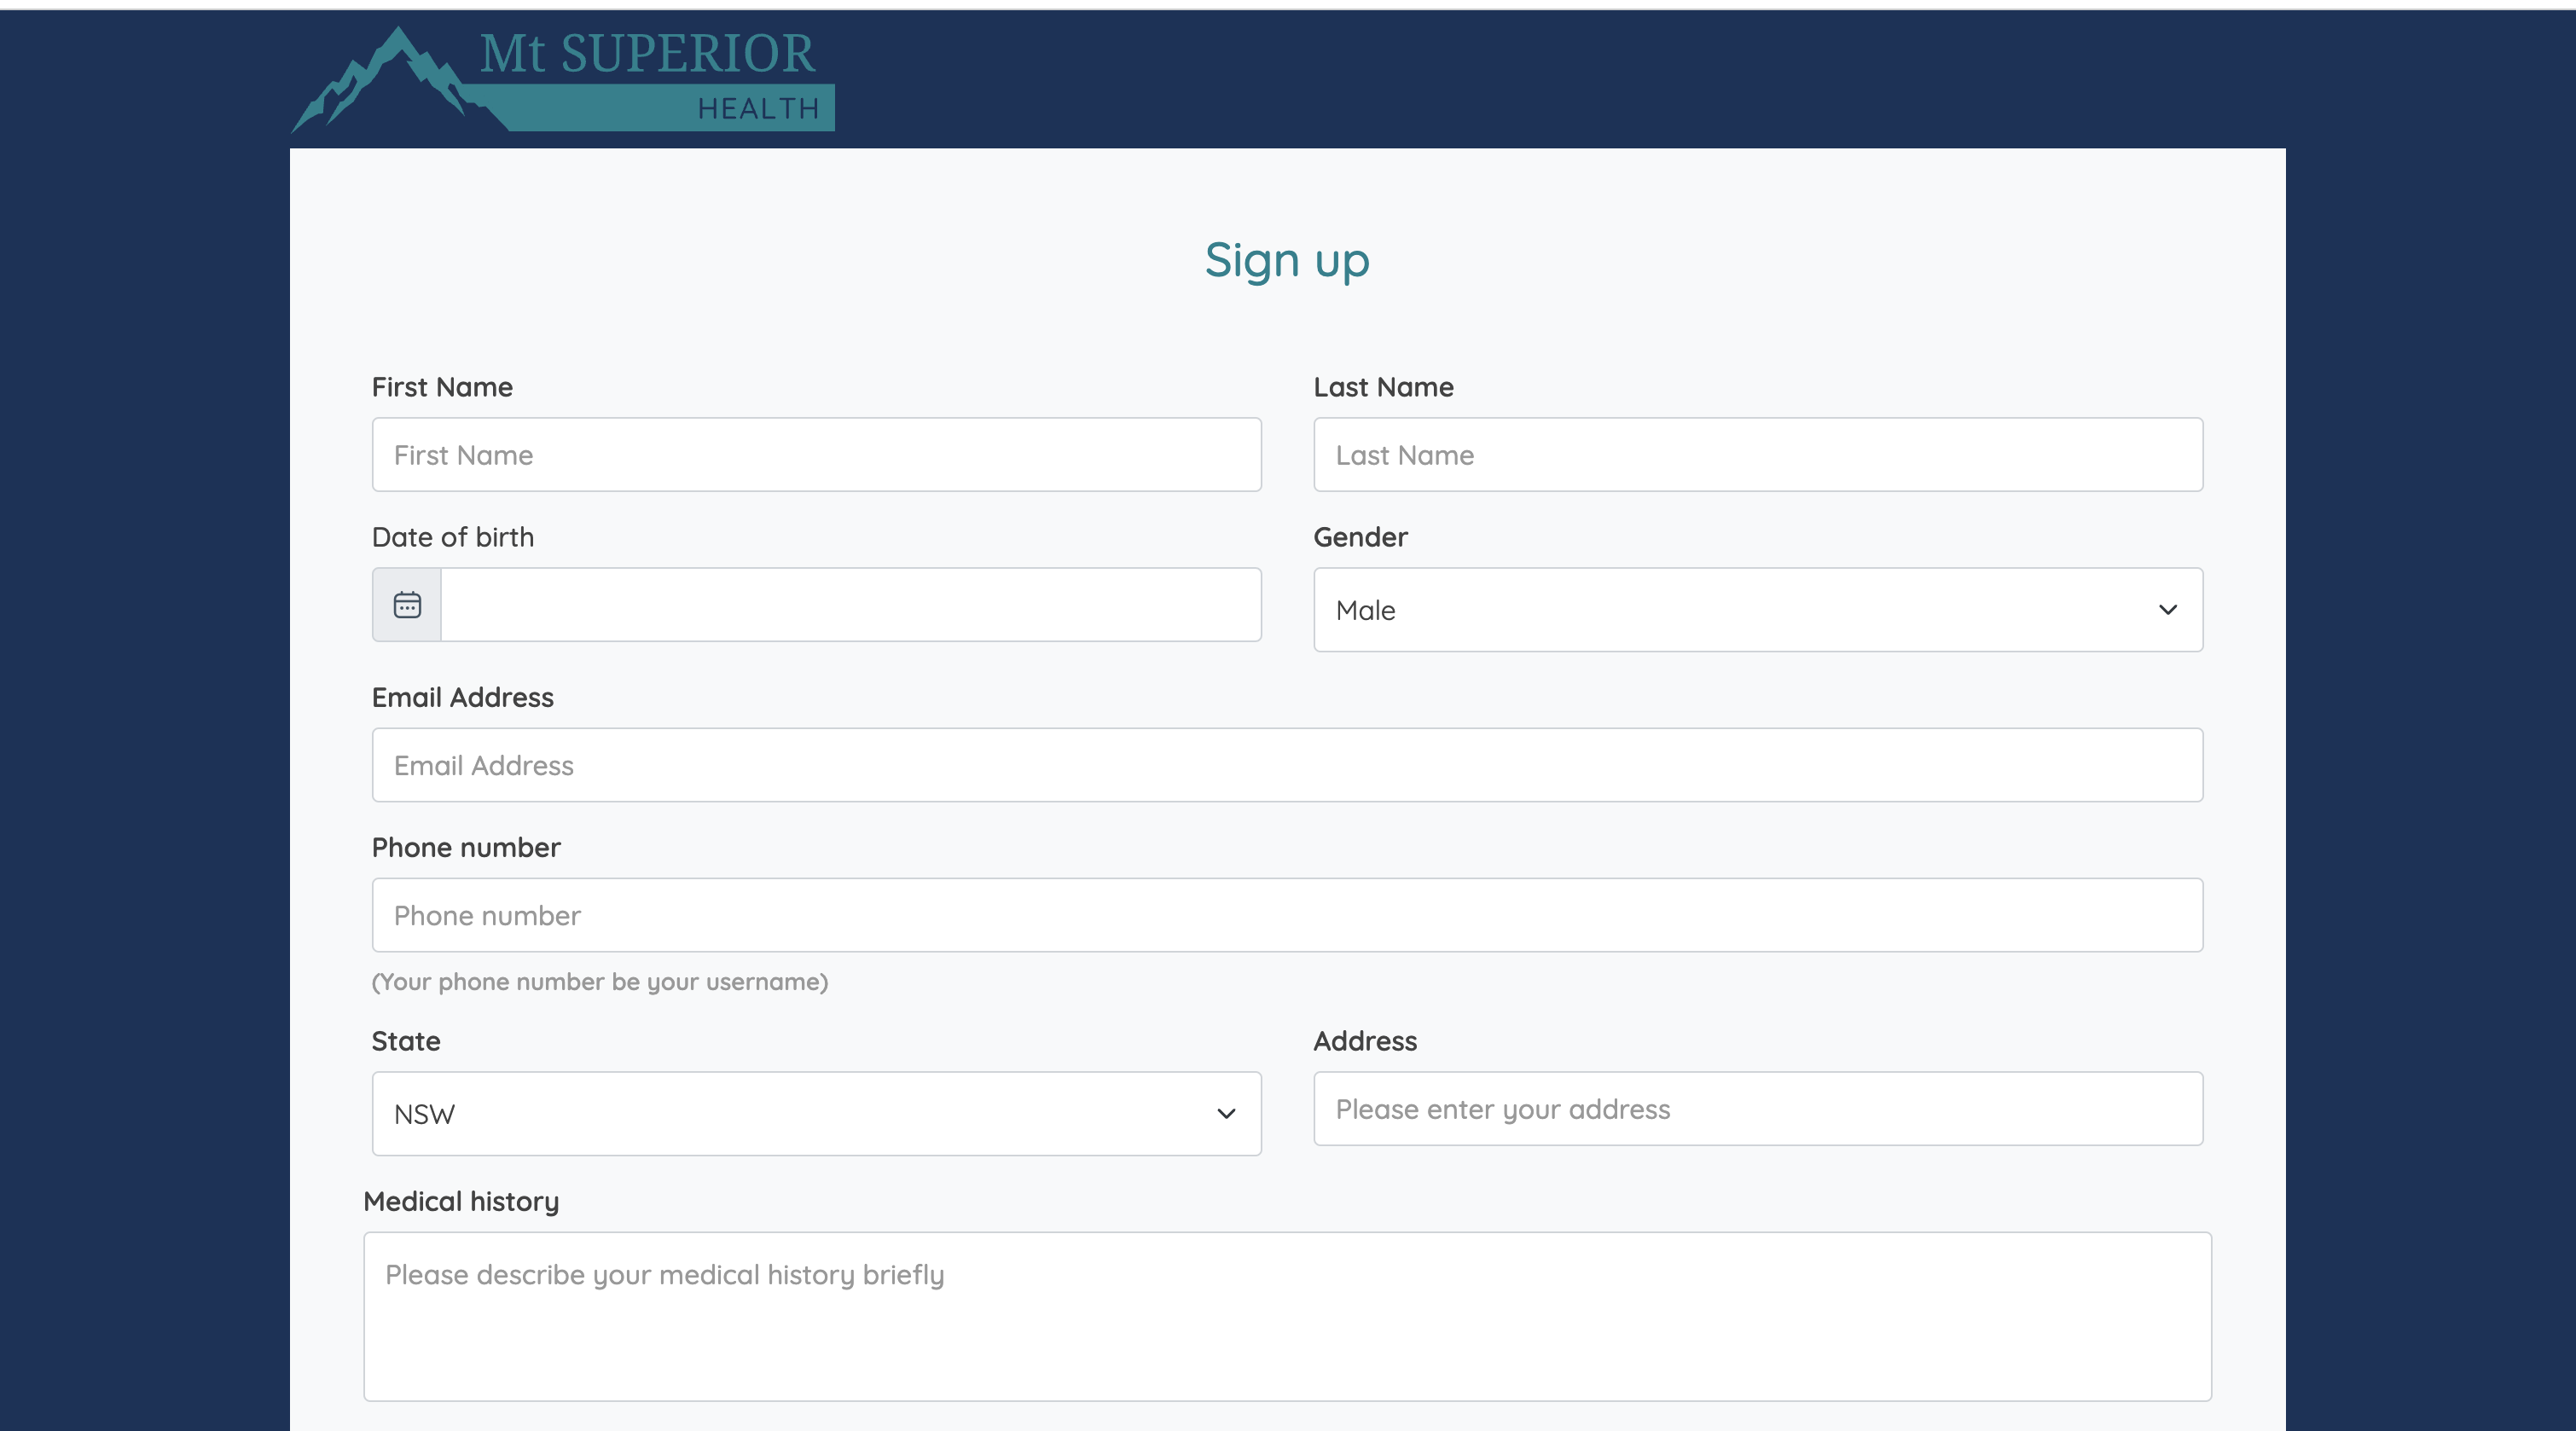
Task: Click the 'Date of birth' label text
Action: (x=453, y=537)
